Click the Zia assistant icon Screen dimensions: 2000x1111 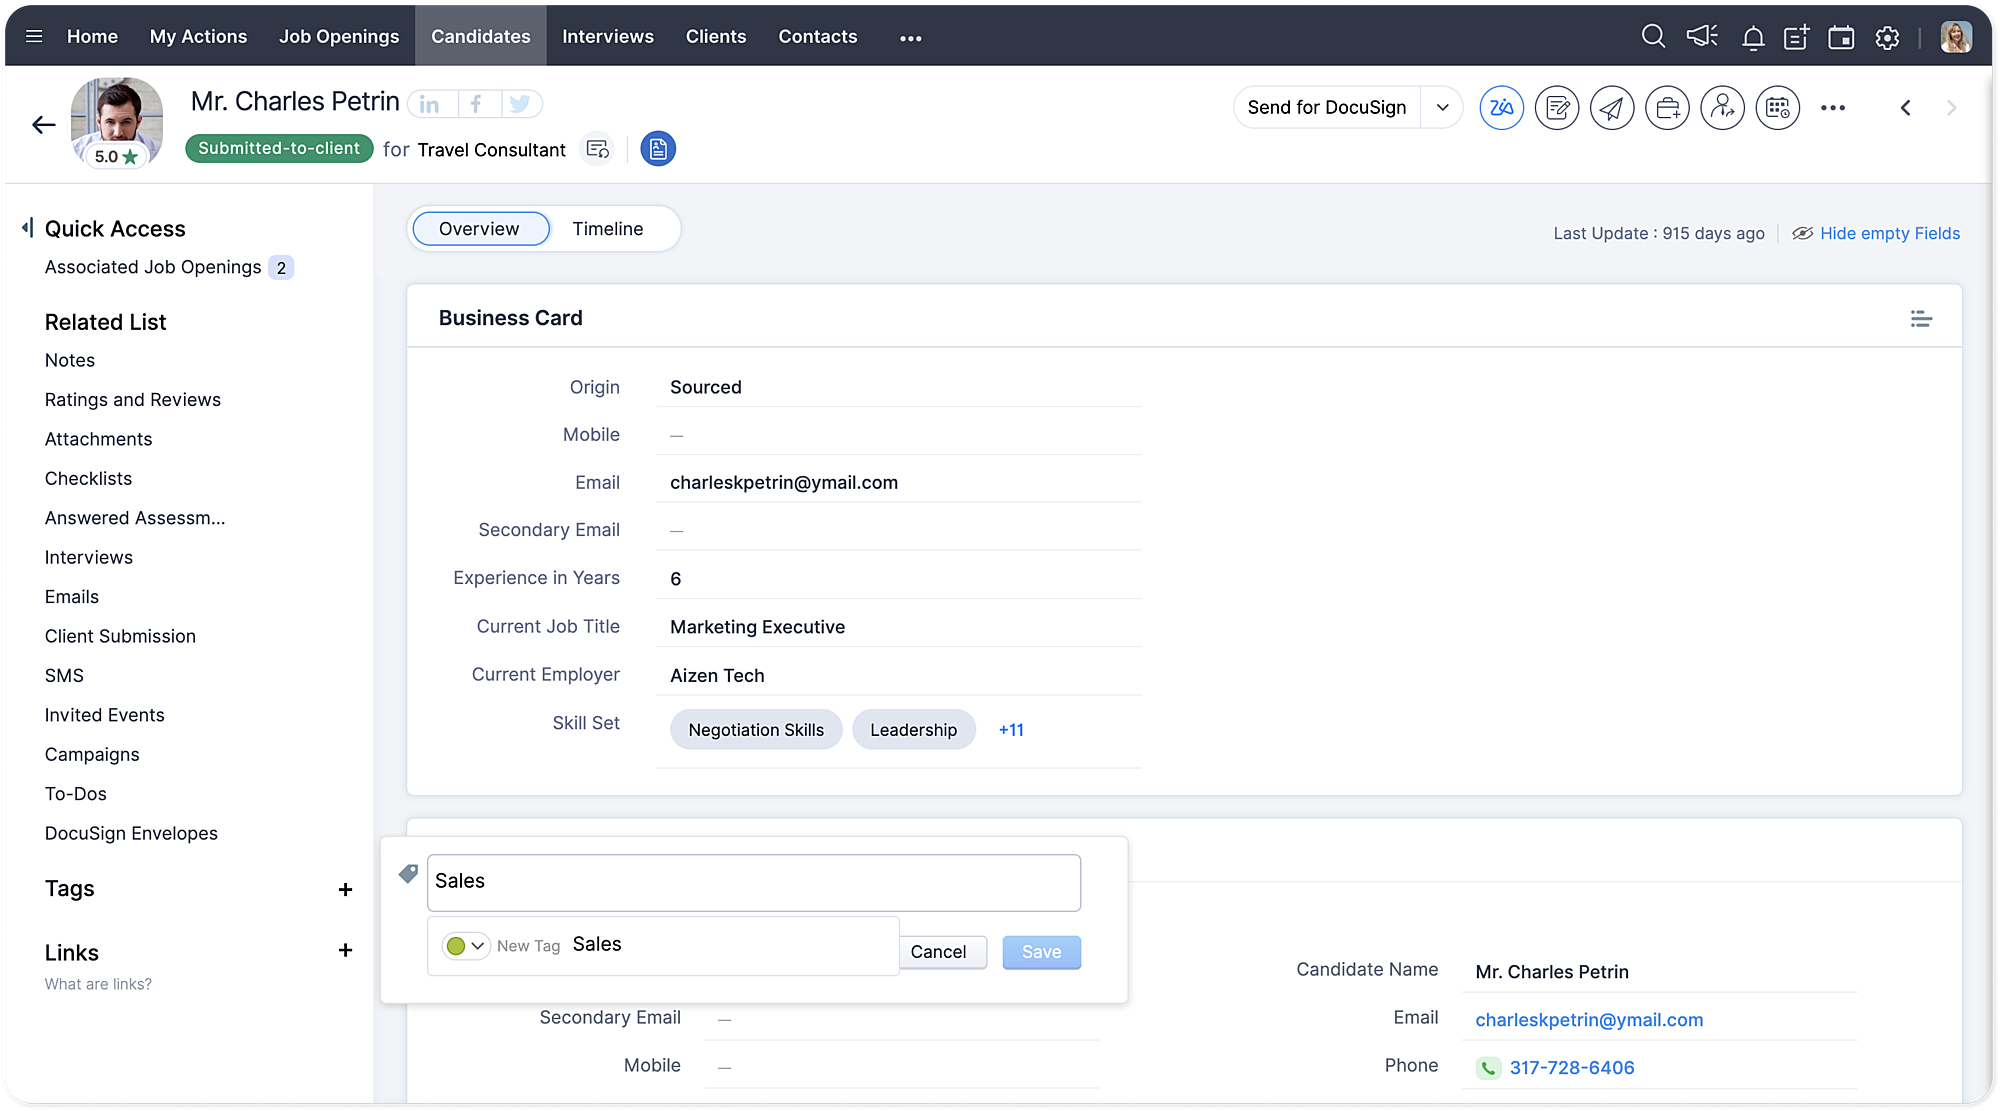(1501, 108)
